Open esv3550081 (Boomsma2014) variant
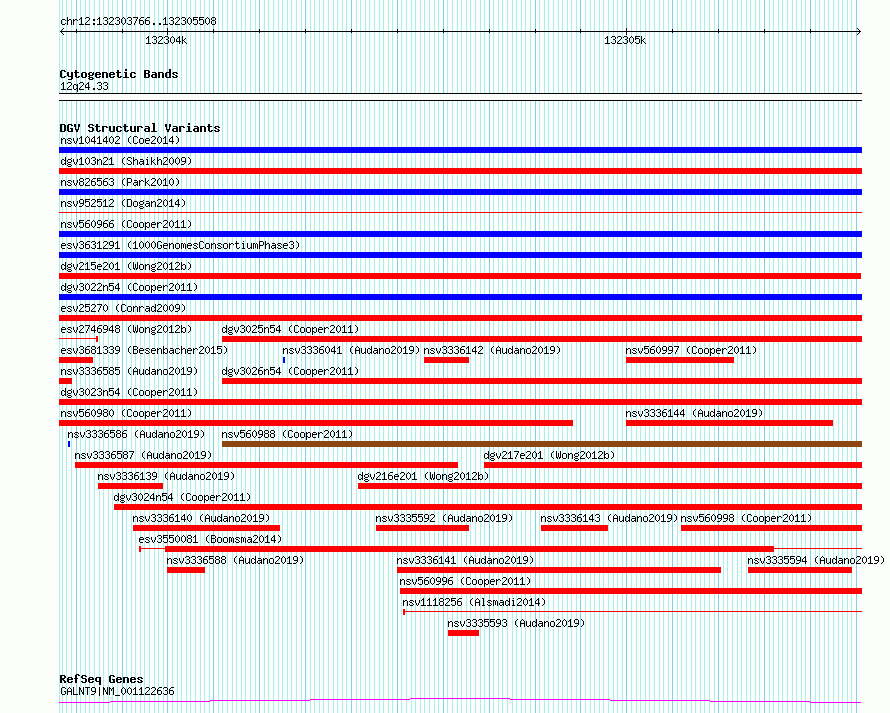The height and width of the screenshot is (713, 890). pyautogui.click(x=210, y=539)
